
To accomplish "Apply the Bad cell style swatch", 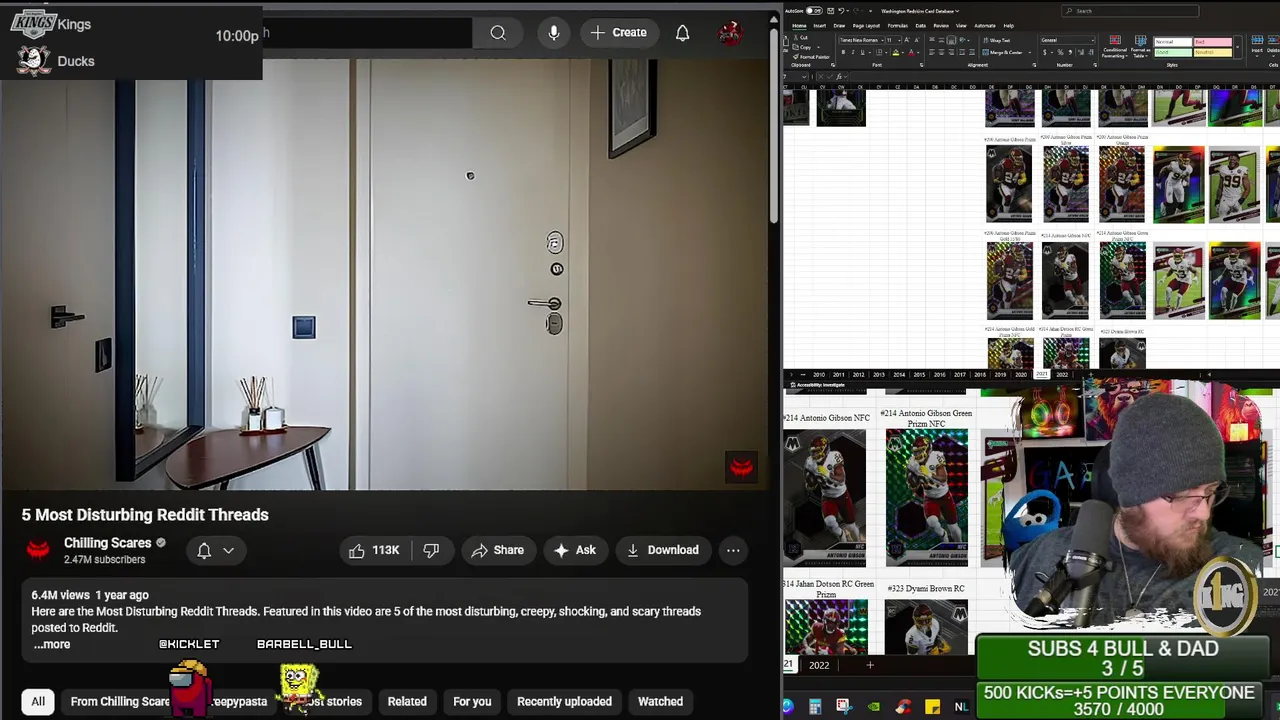I will click(1212, 42).
